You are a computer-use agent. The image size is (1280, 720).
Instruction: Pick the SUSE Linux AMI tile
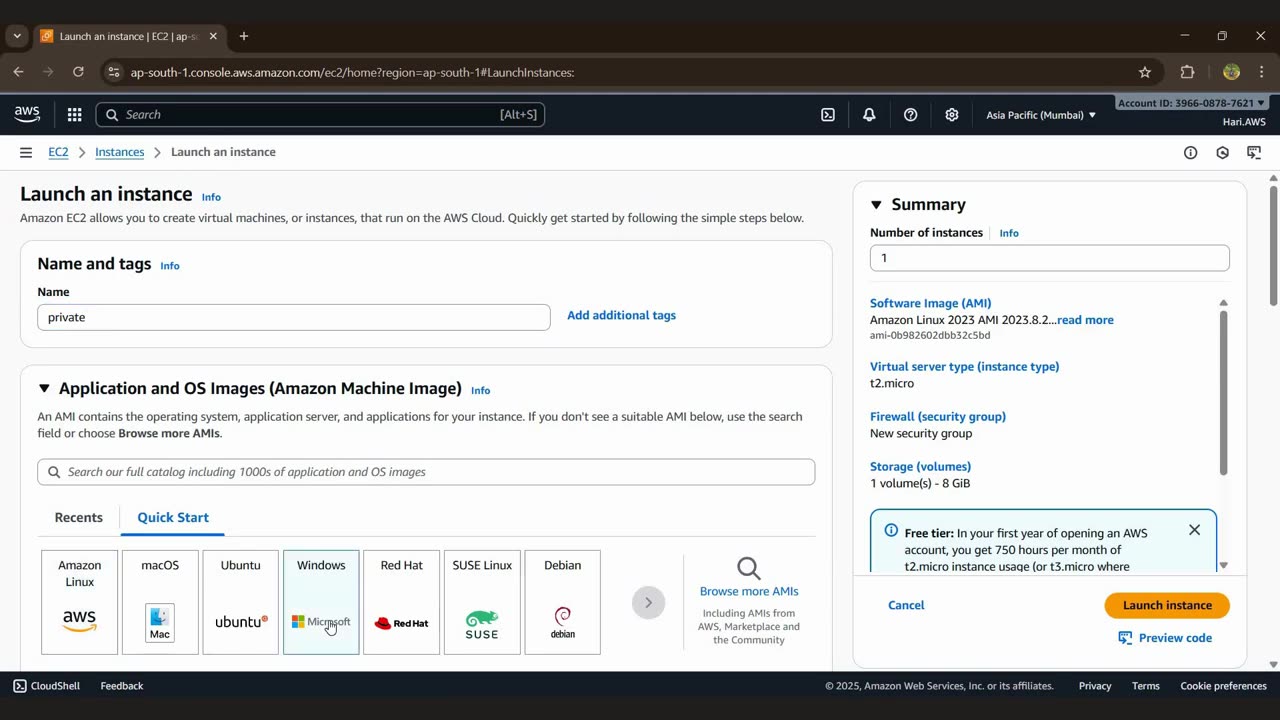tap(482, 602)
